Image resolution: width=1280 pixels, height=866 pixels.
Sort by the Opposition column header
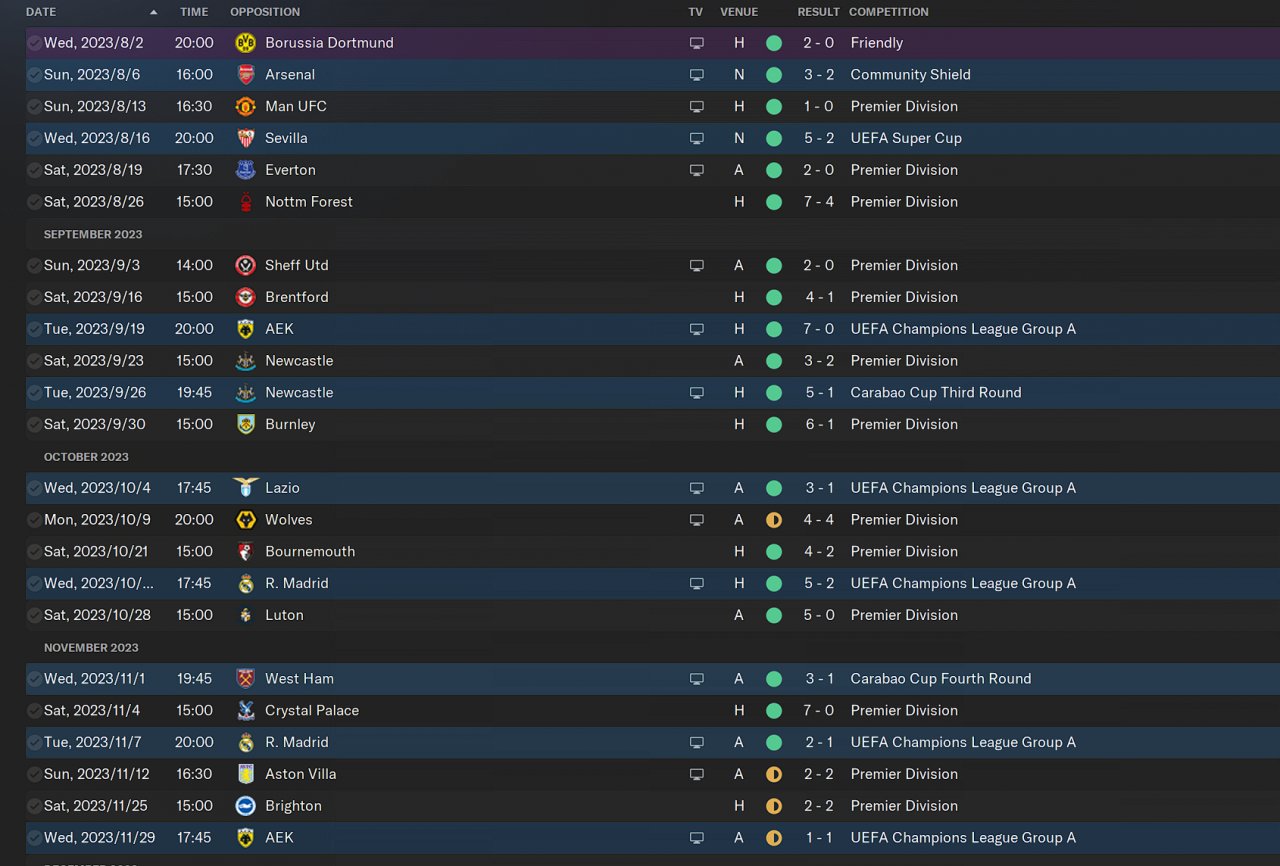coord(264,12)
